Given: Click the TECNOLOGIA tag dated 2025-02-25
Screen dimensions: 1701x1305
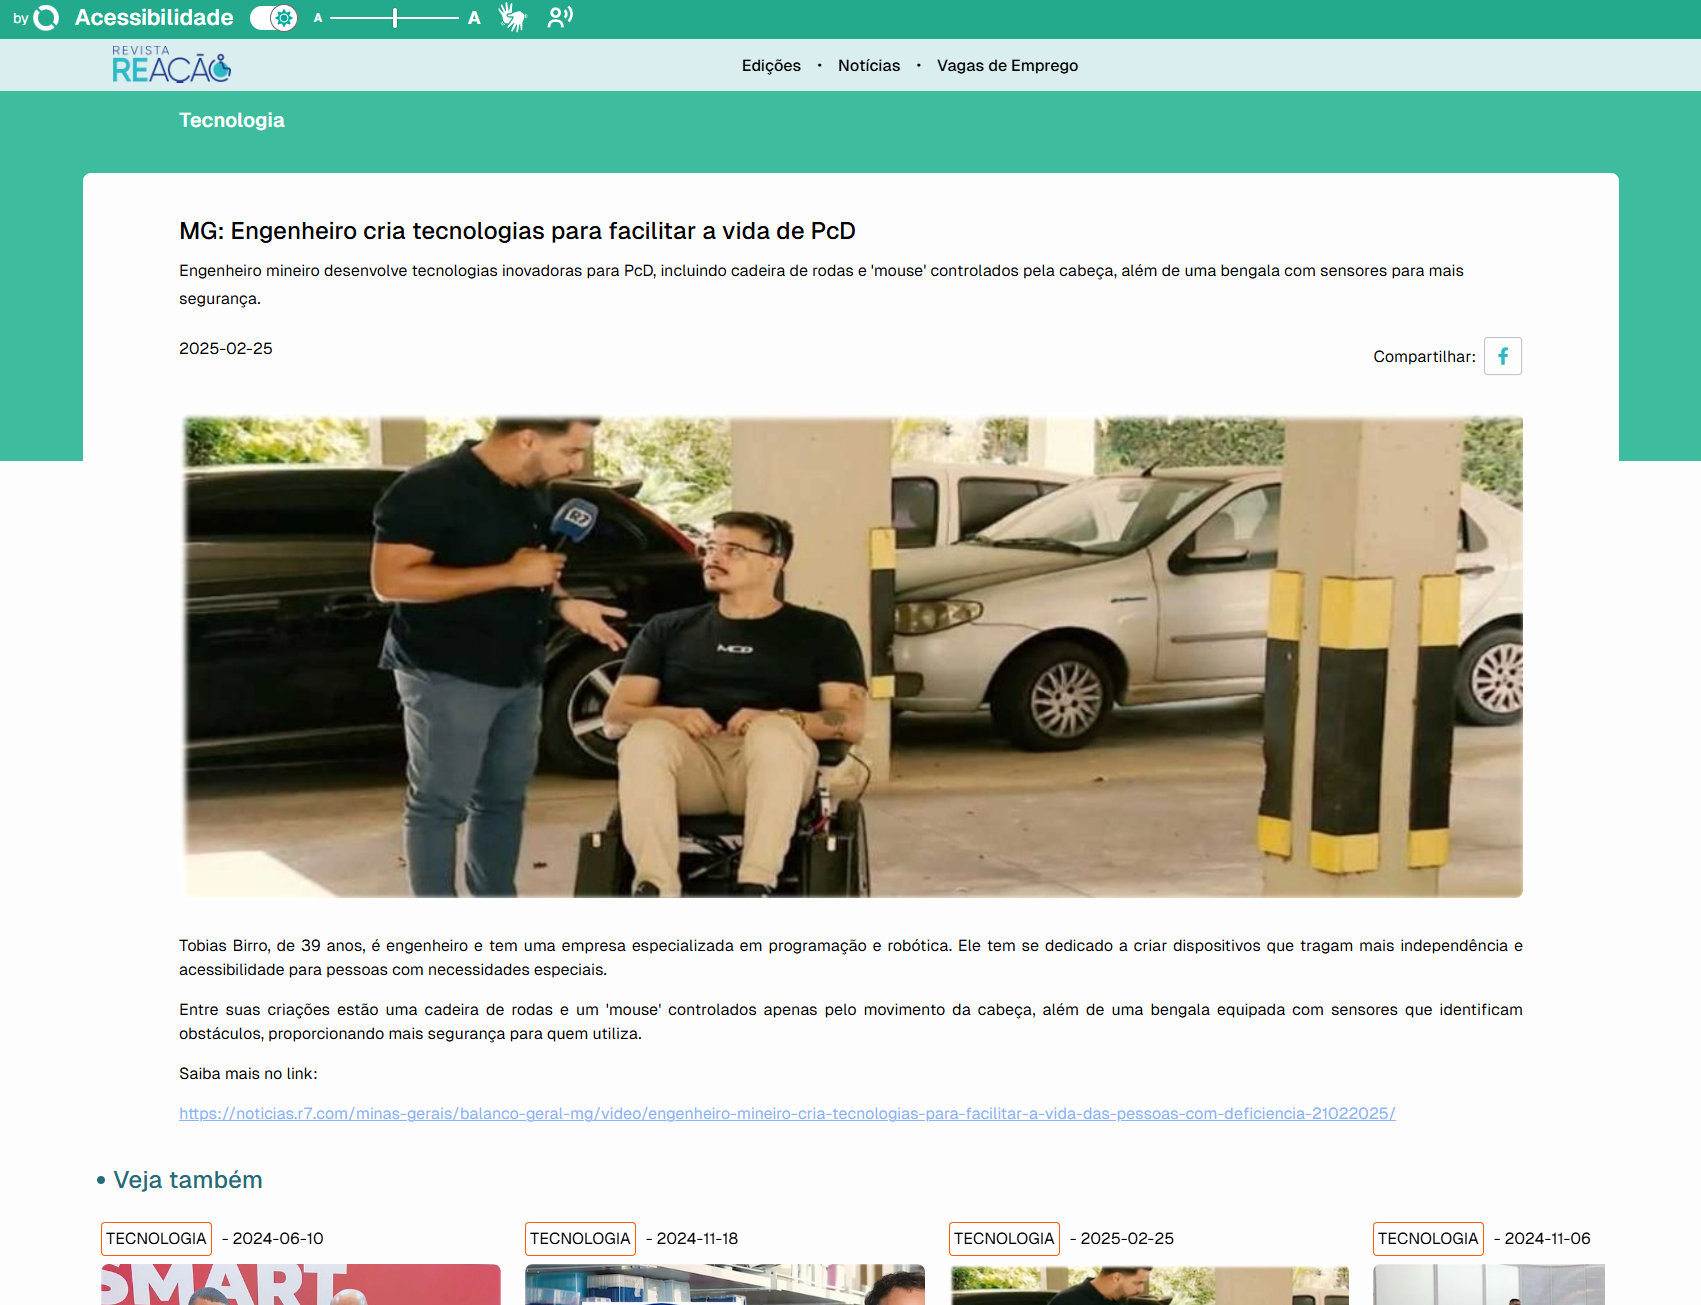Looking at the screenshot, I should (x=1004, y=1238).
